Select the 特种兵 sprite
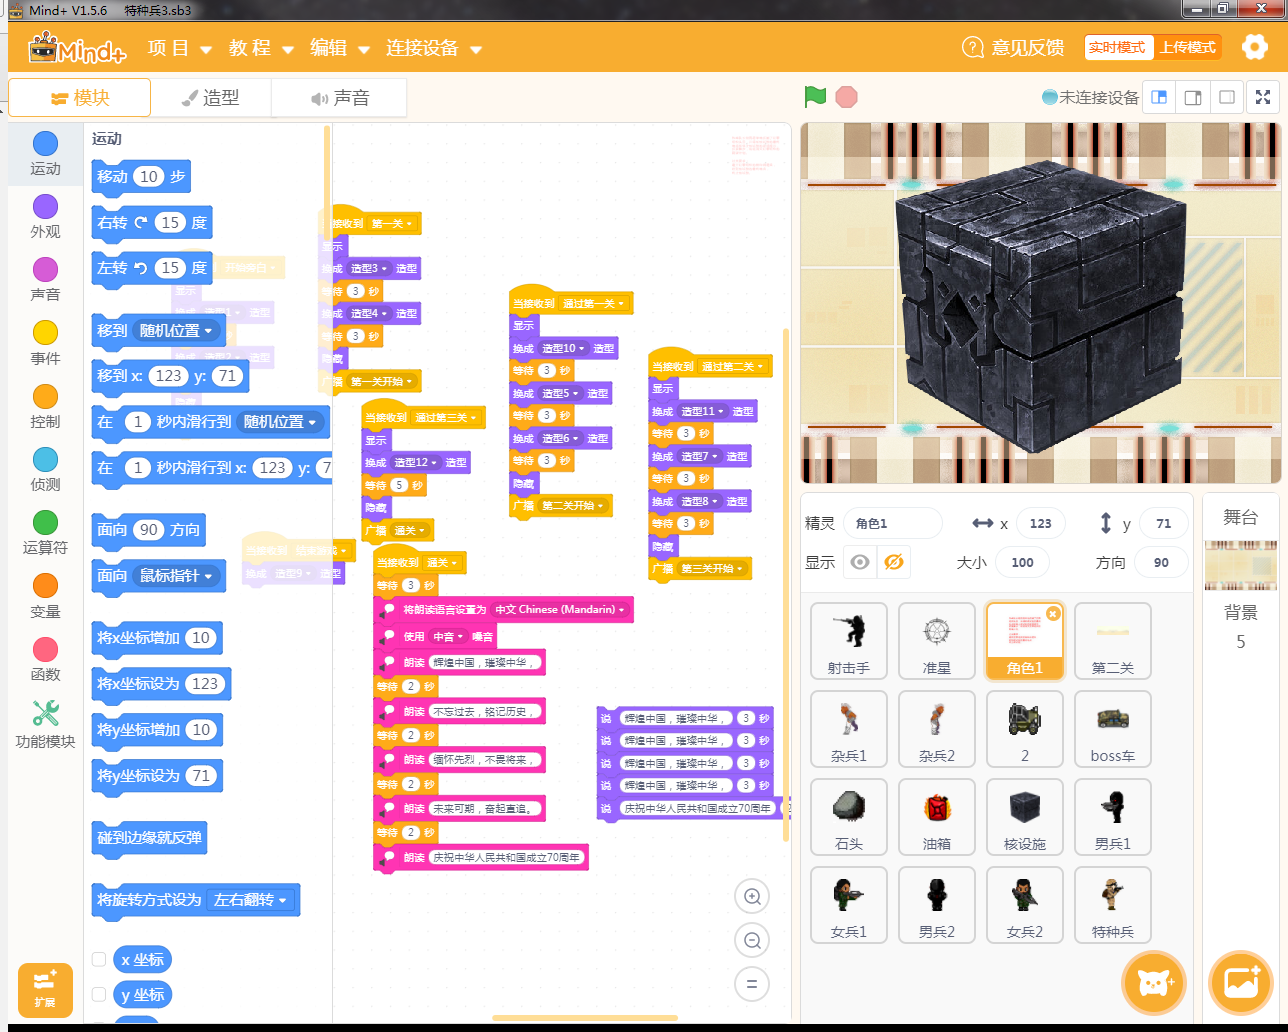Screen dimensions: 1288x1032 tap(1113, 905)
